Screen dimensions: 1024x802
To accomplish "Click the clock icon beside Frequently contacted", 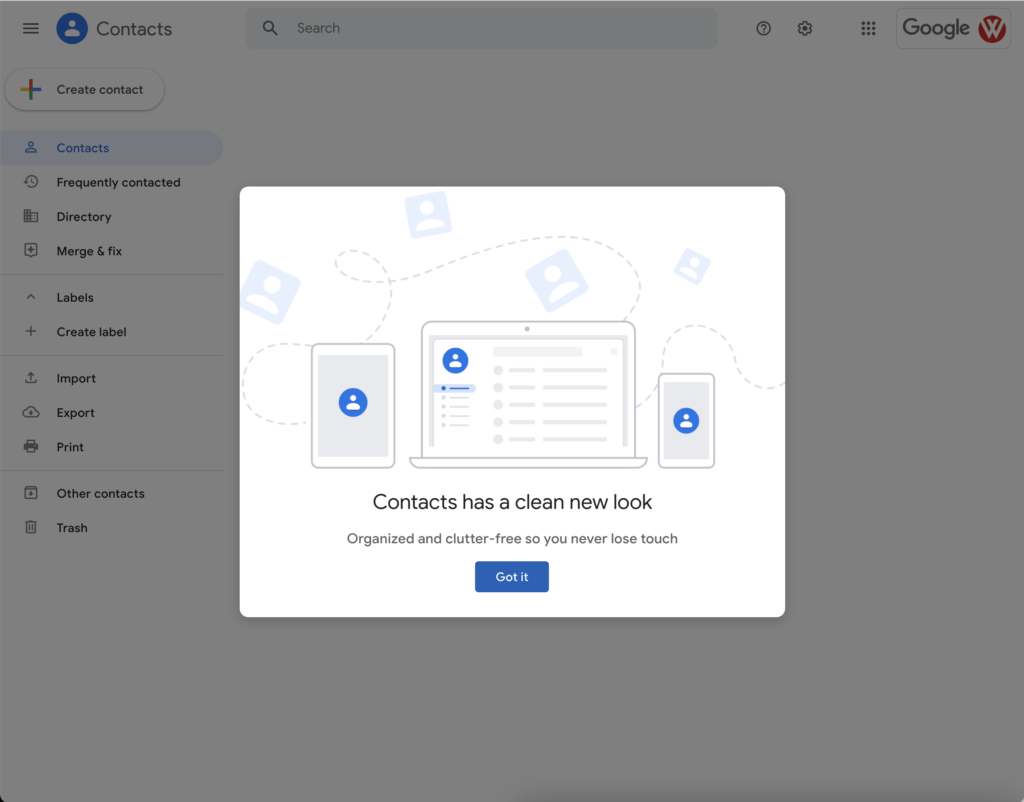I will 31,182.
